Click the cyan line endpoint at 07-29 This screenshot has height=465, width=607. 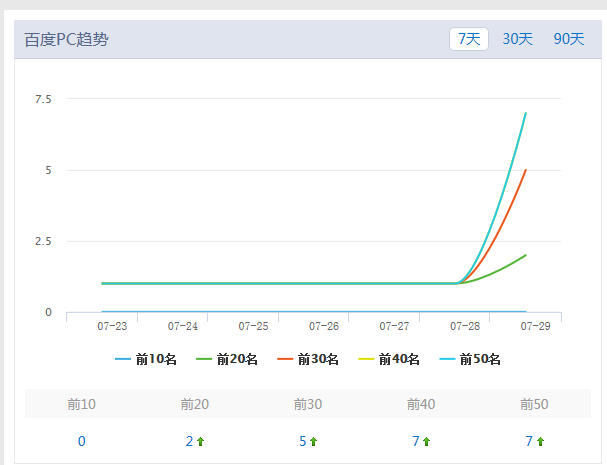[x=525, y=113]
